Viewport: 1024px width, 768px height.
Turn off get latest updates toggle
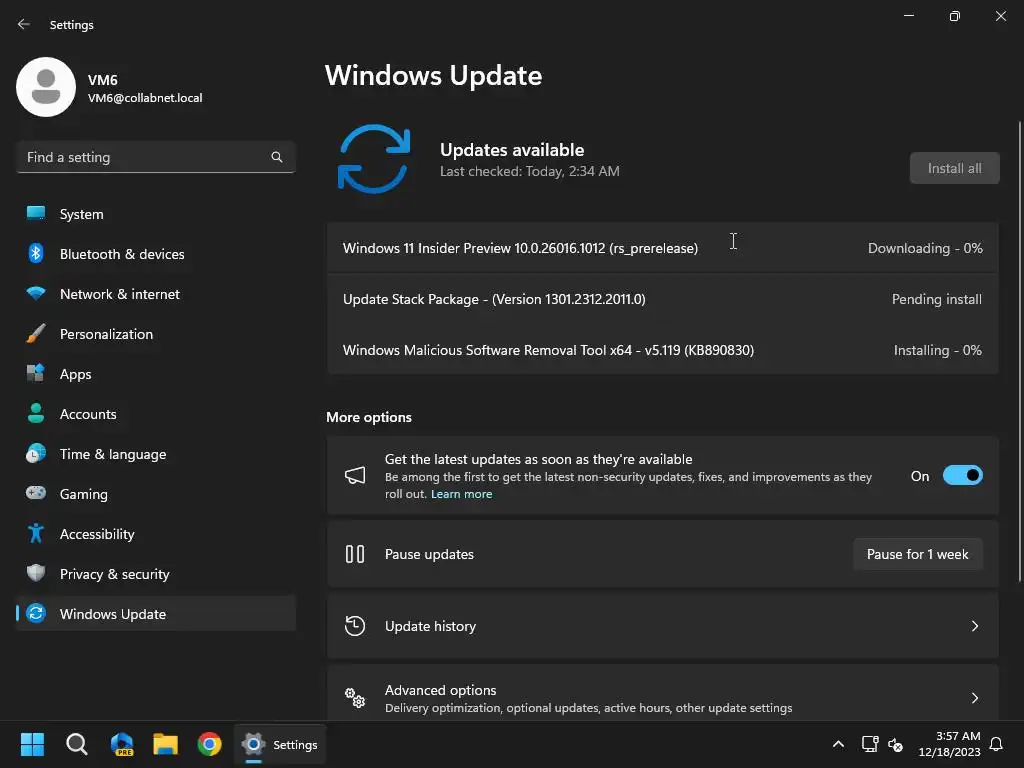click(963, 475)
